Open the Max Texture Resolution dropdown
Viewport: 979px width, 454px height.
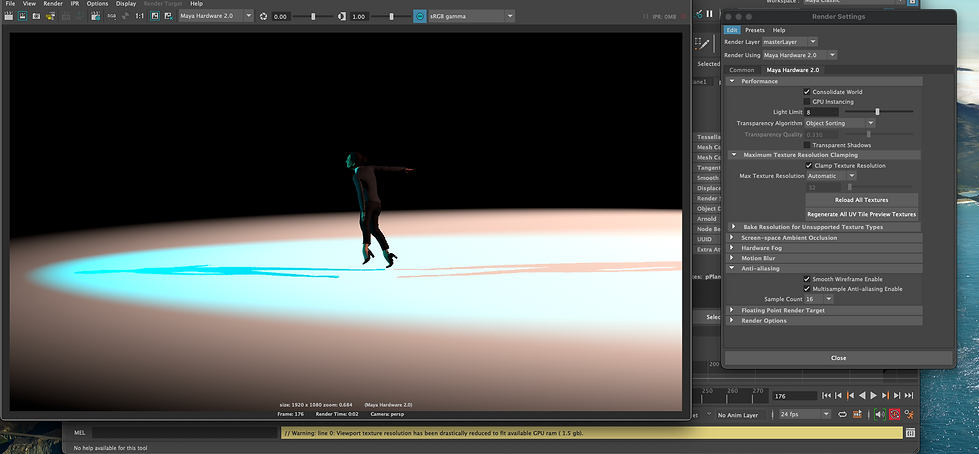(831, 176)
